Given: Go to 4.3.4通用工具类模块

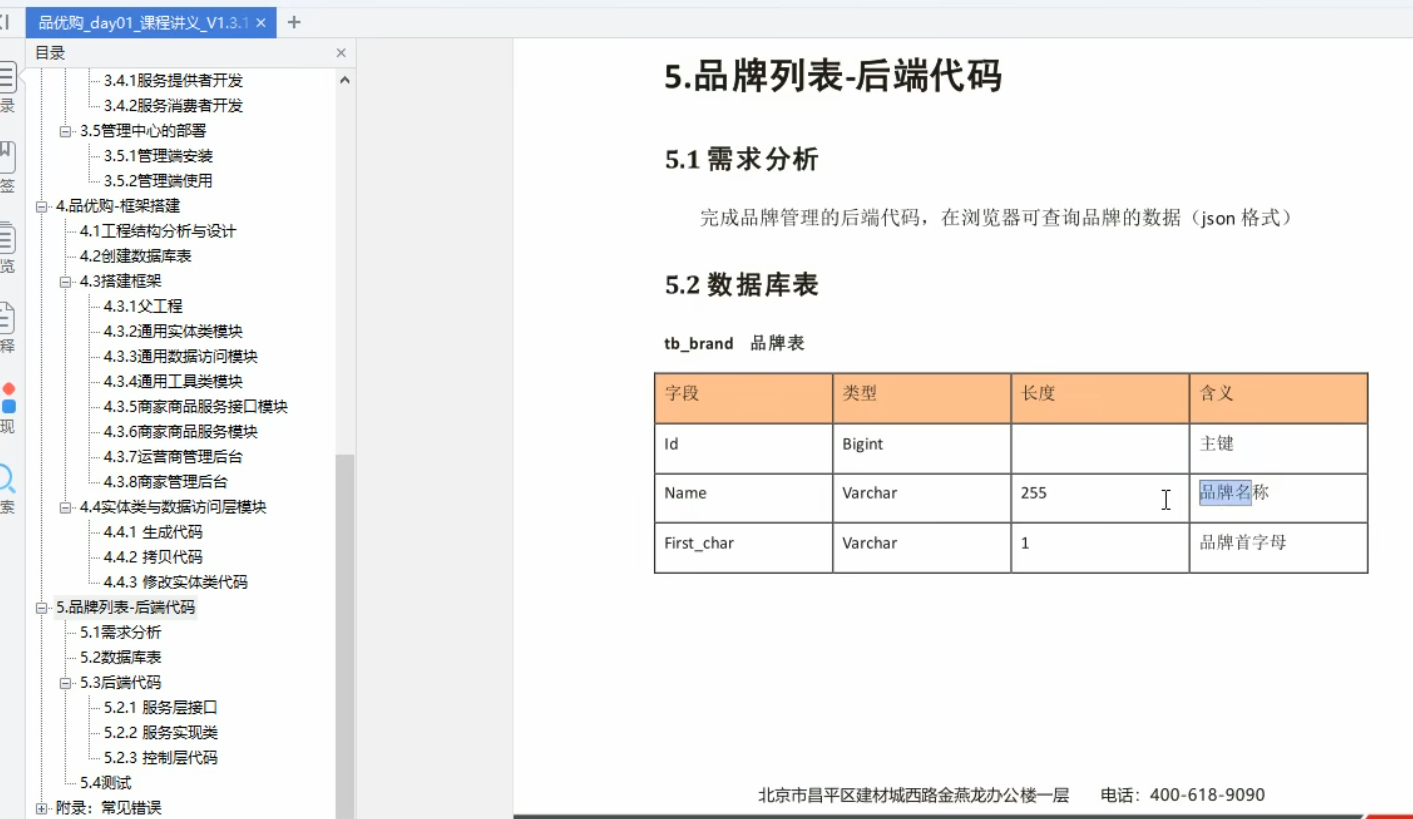Looking at the screenshot, I should 173,381.
